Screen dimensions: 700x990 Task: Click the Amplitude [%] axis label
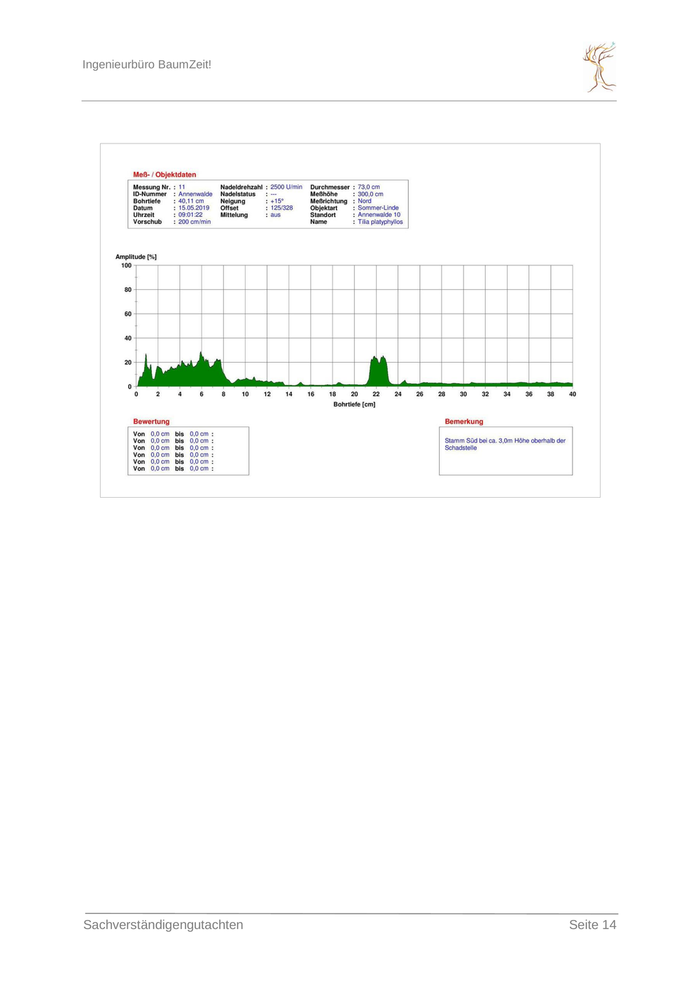136,257
